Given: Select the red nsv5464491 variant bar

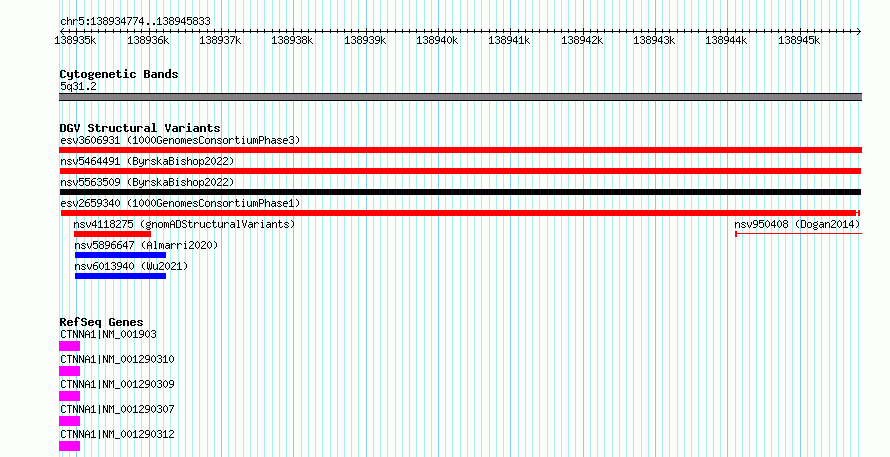Looking at the screenshot, I should point(460,171).
